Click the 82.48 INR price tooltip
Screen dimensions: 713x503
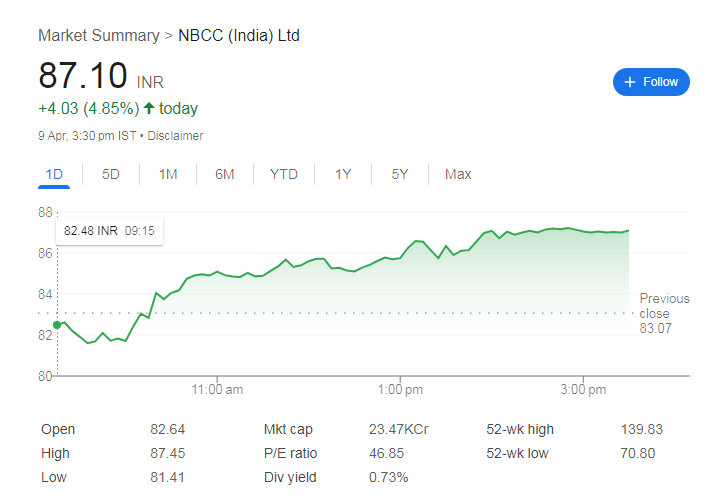[x=110, y=231]
